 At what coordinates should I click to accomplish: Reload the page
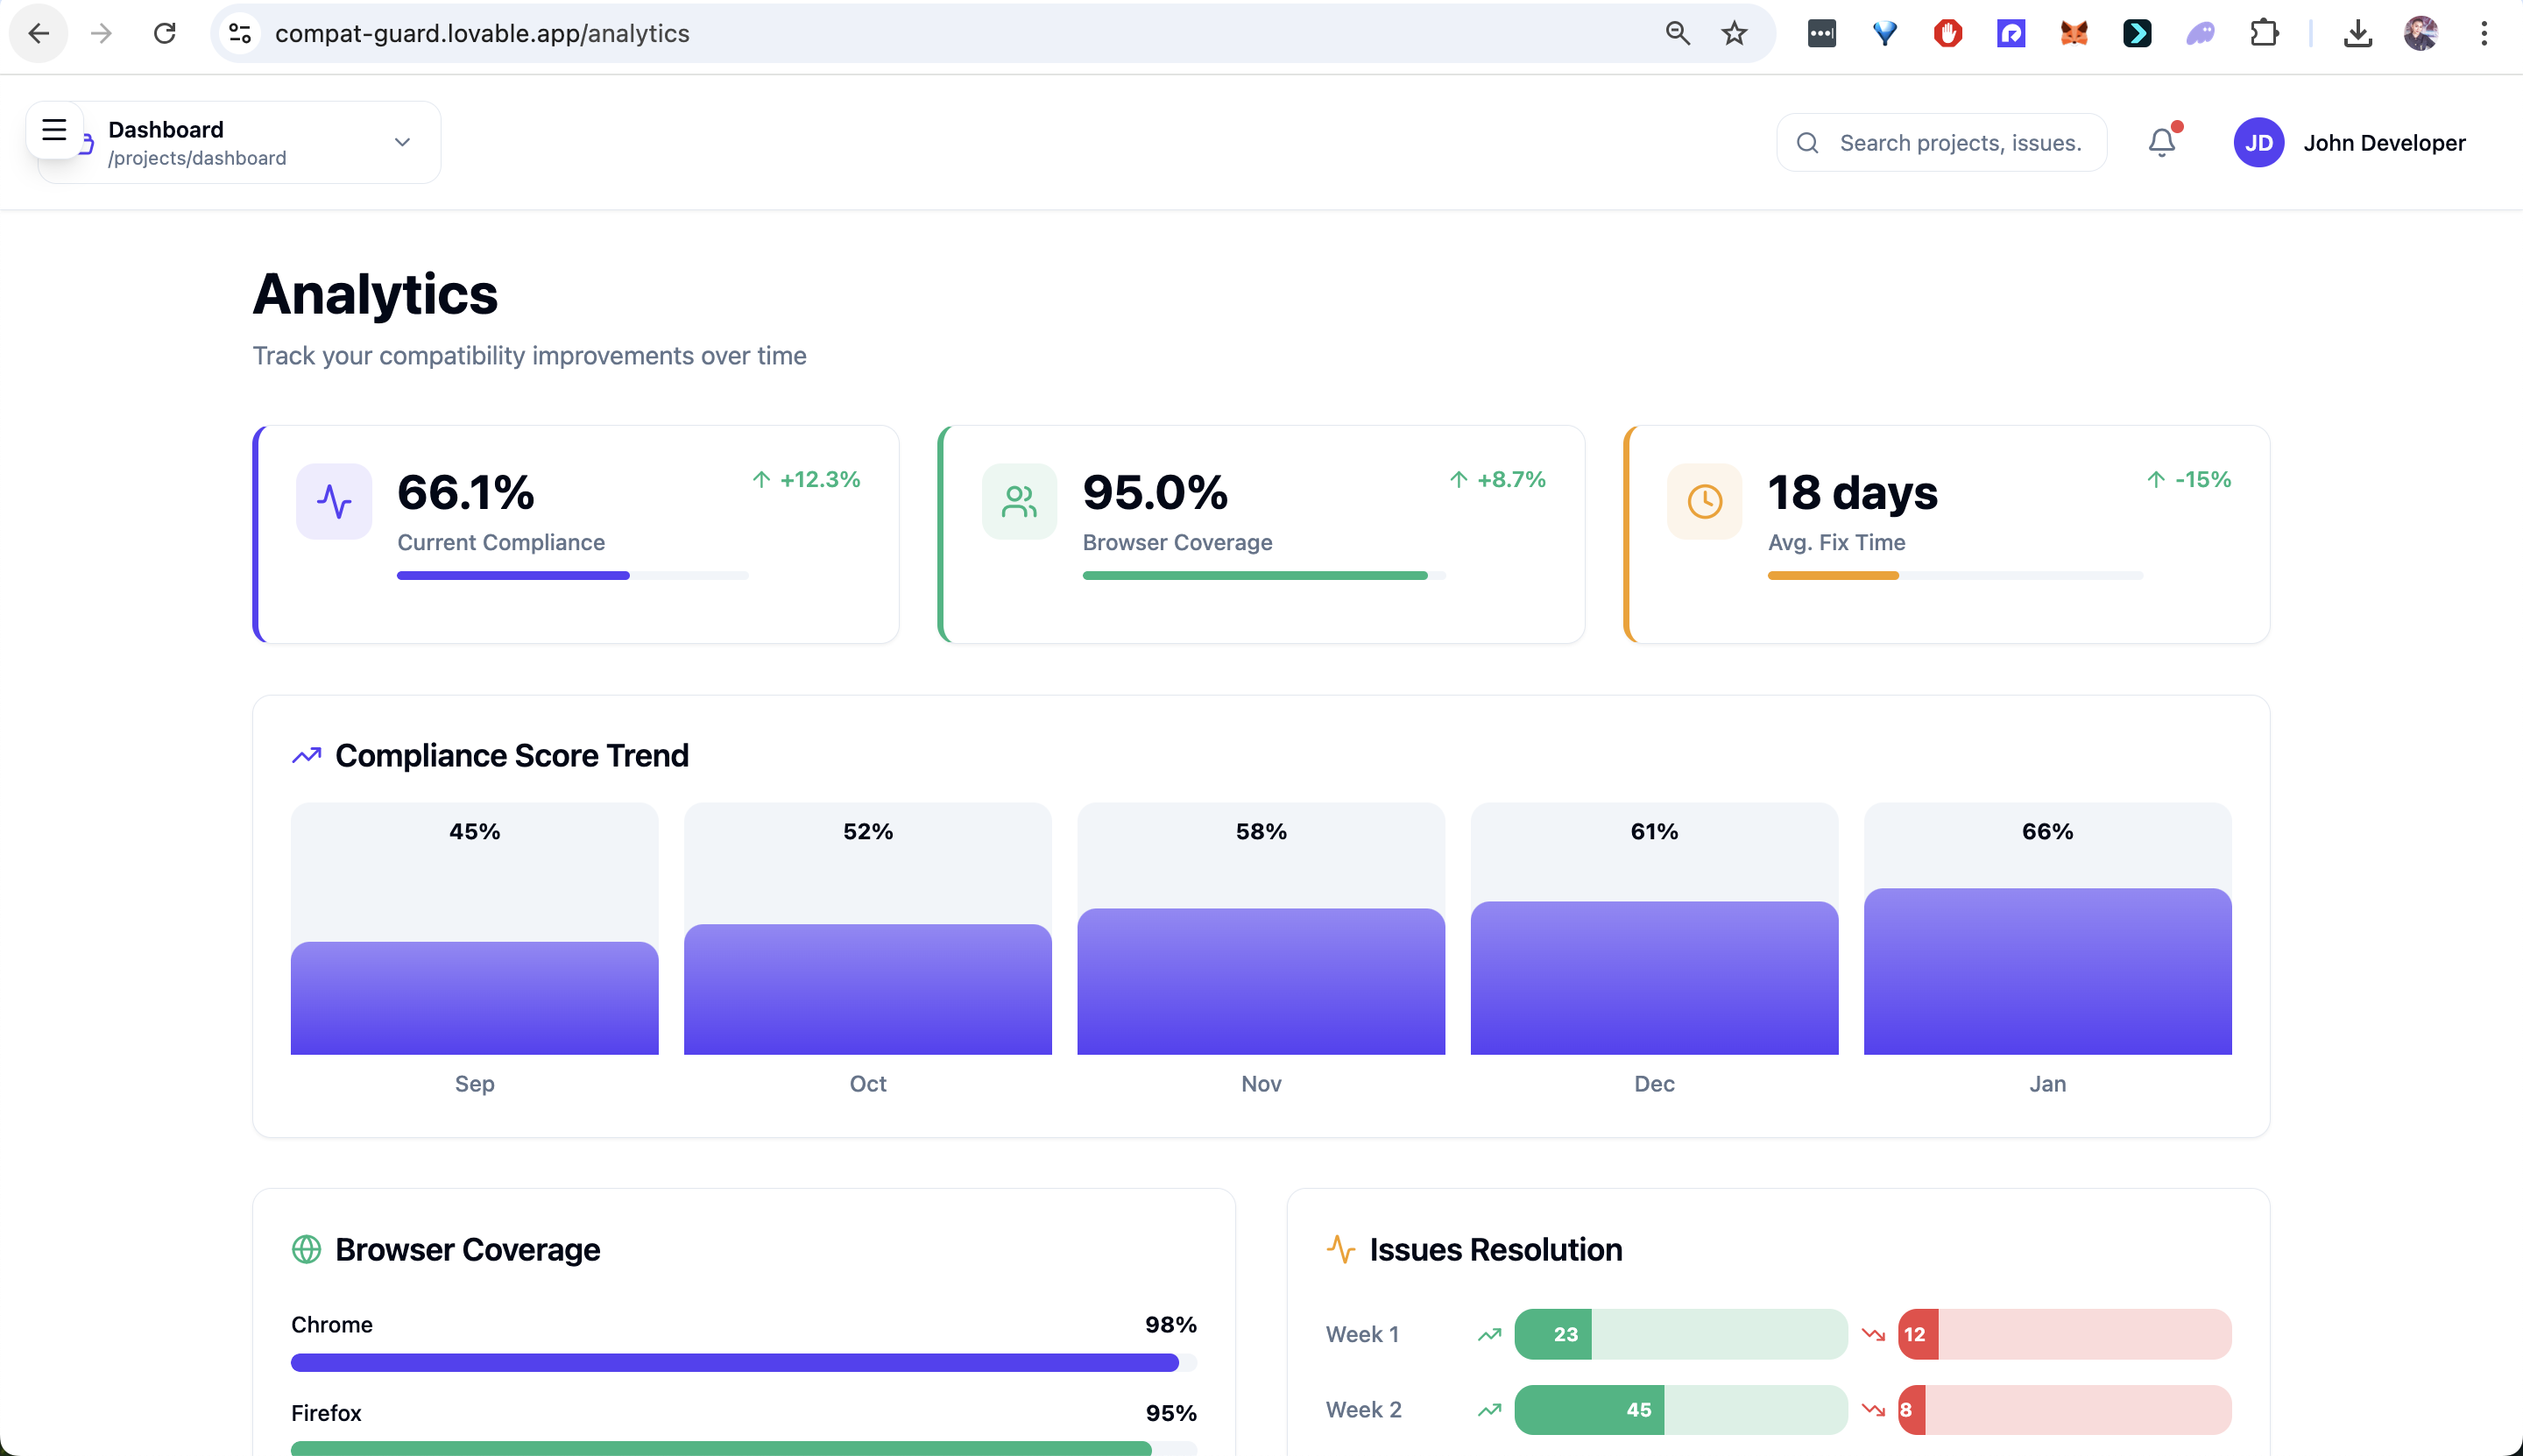coord(165,34)
